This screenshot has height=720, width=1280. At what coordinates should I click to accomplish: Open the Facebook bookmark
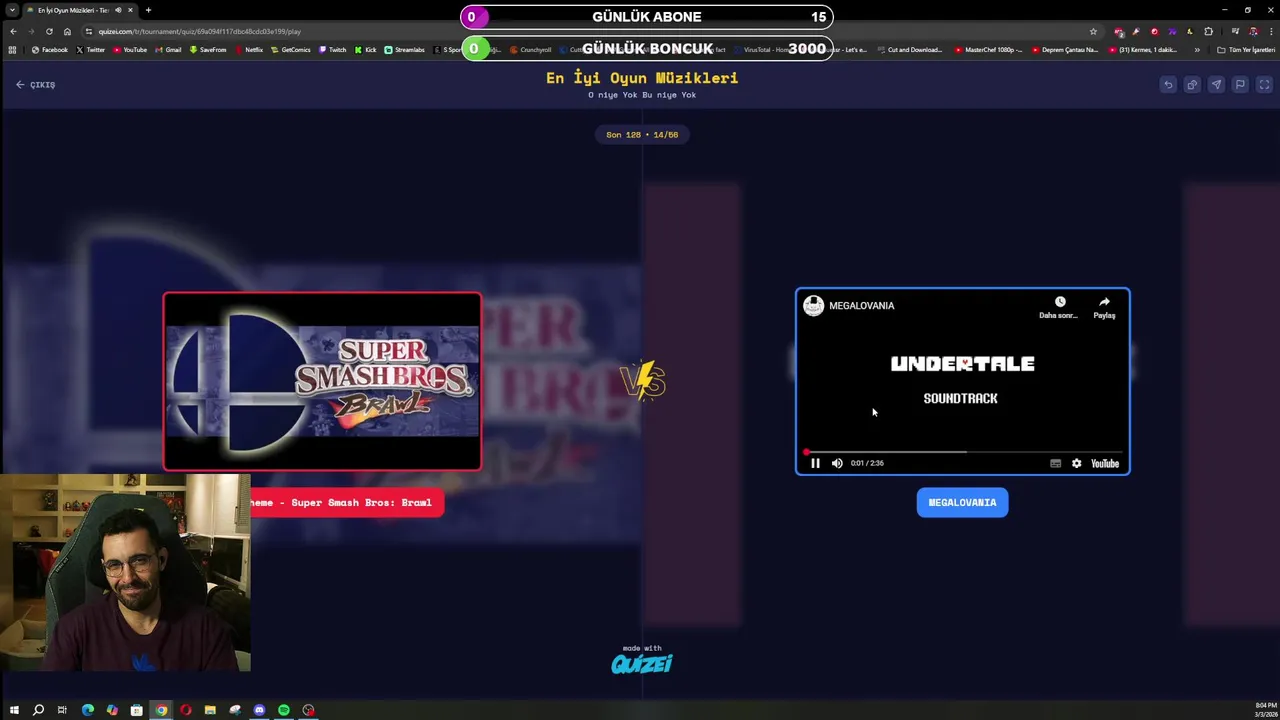[50, 49]
